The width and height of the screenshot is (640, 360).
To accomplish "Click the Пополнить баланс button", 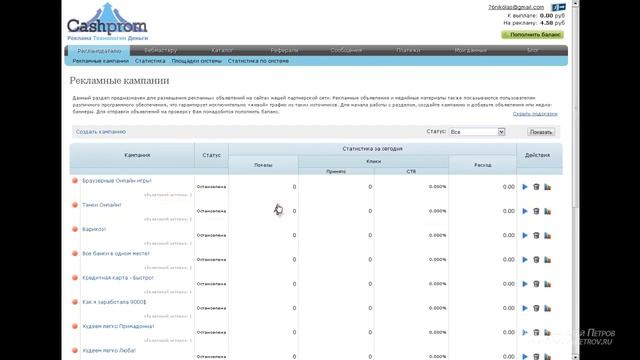I will pos(533,35).
